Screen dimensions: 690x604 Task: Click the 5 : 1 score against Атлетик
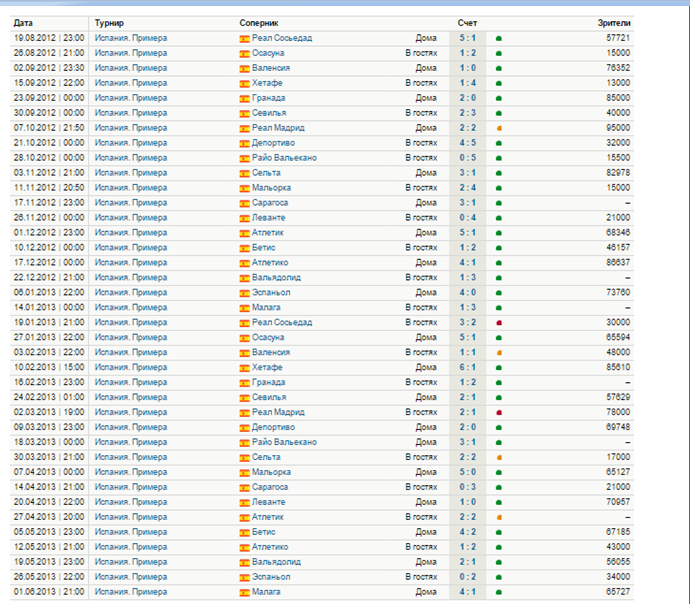point(468,233)
